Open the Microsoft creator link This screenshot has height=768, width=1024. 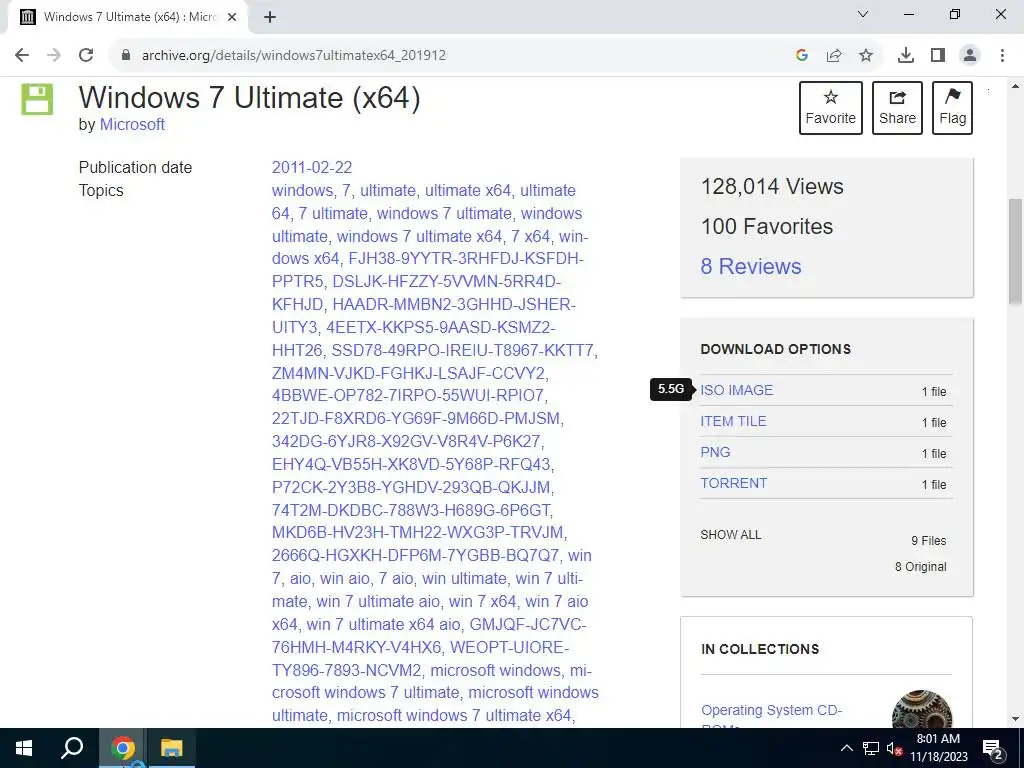[x=132, y=124]
